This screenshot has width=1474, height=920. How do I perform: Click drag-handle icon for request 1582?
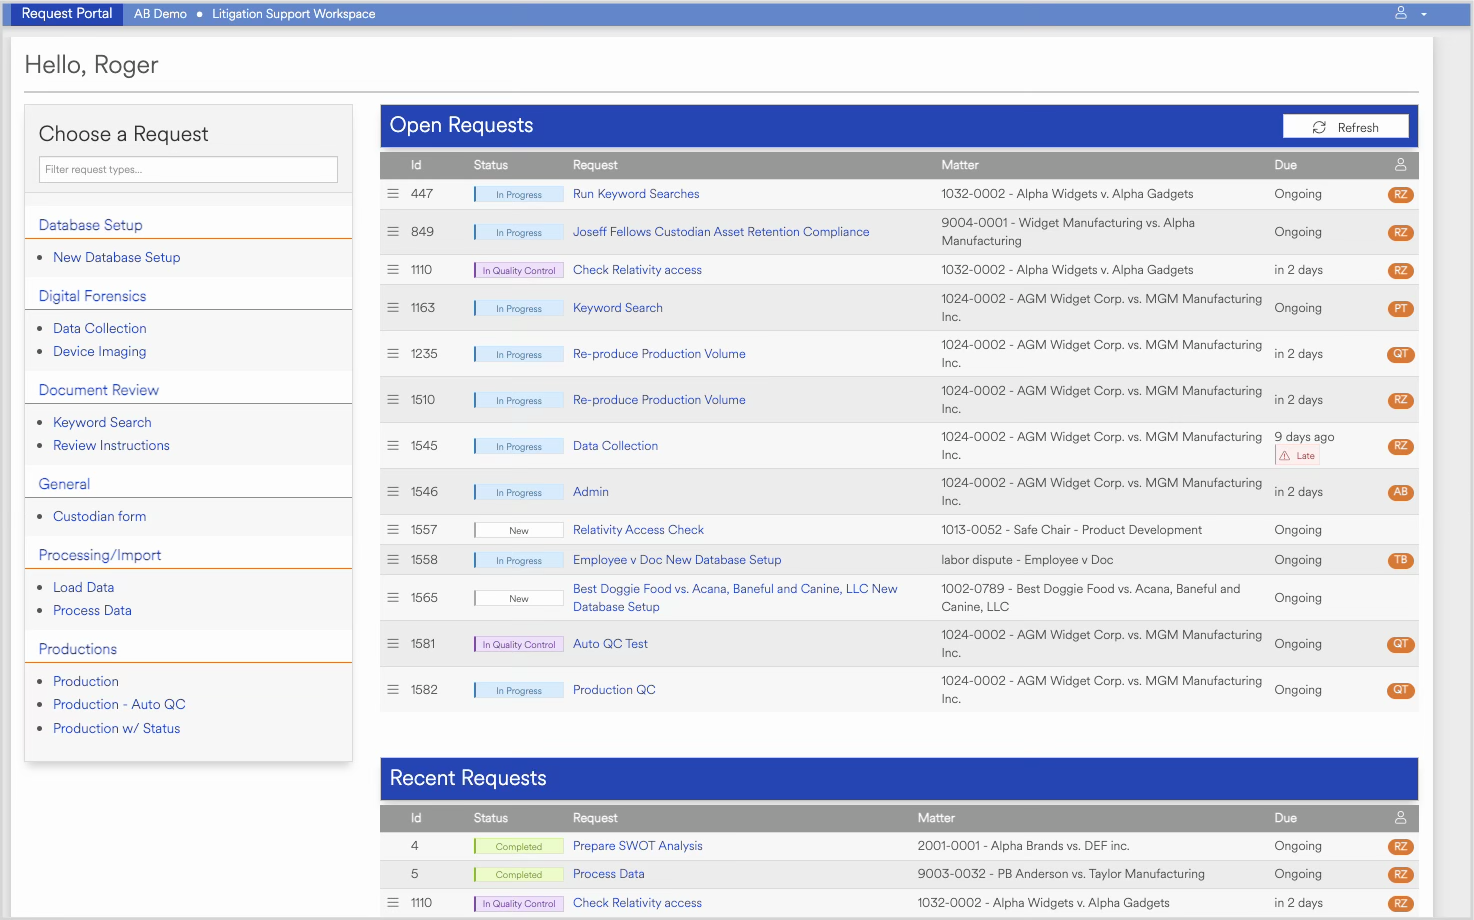(393, 690)
